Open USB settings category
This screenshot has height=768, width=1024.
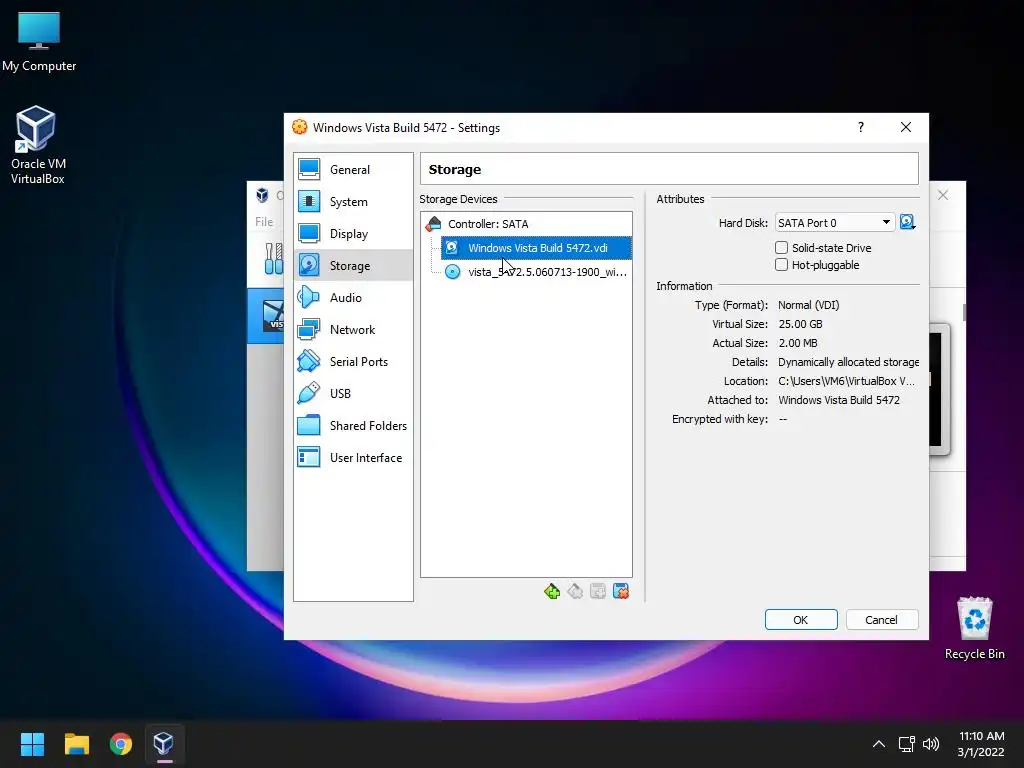tap(353, 394)
